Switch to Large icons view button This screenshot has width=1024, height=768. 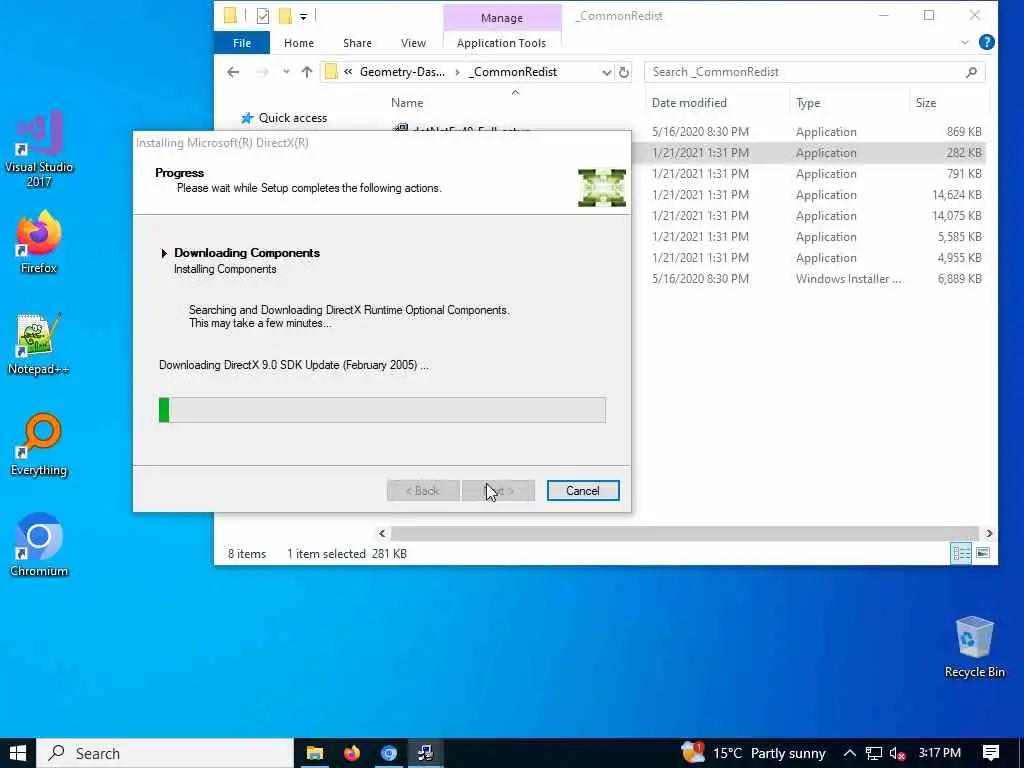click(x=982, y=553)
